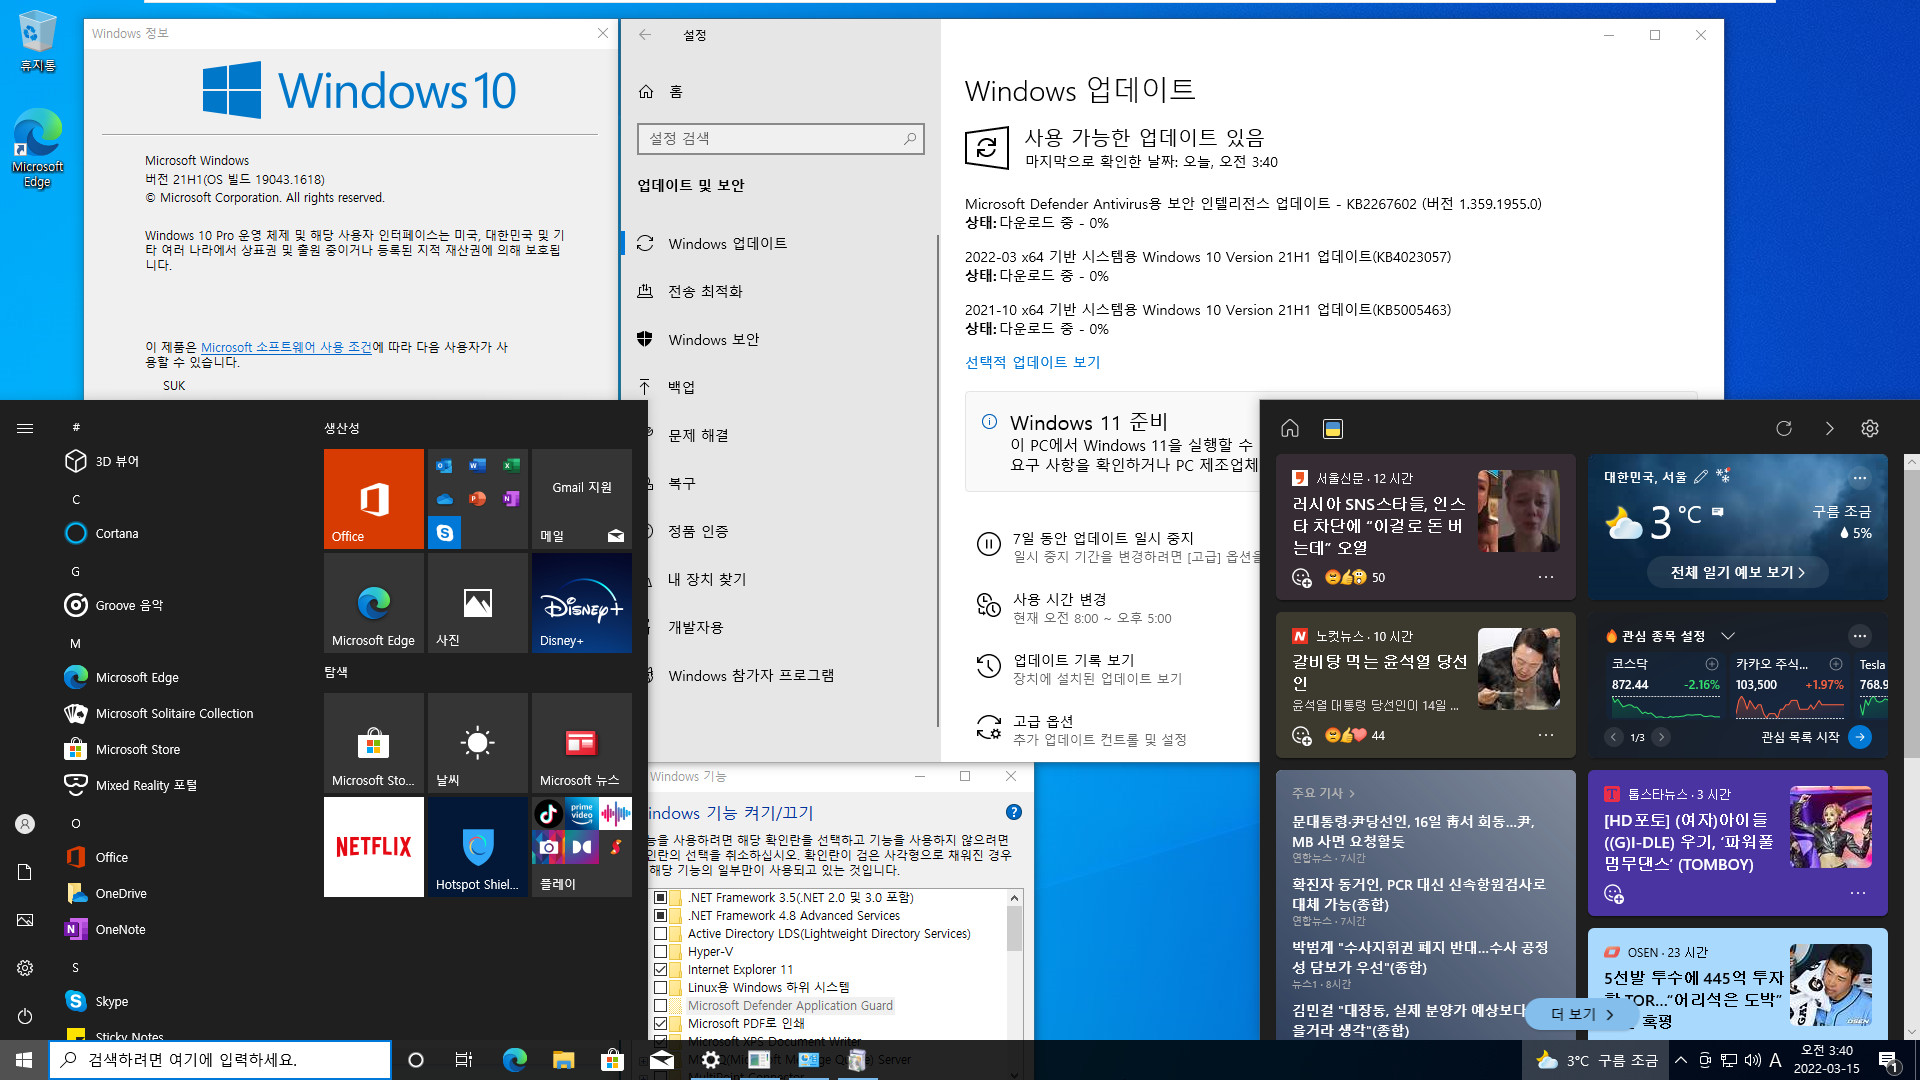This screenshot has width=1920, height=1080.
Task: Open Documents icon in Start sidebar
Action: pyautogui.click(x=25, y=872)
